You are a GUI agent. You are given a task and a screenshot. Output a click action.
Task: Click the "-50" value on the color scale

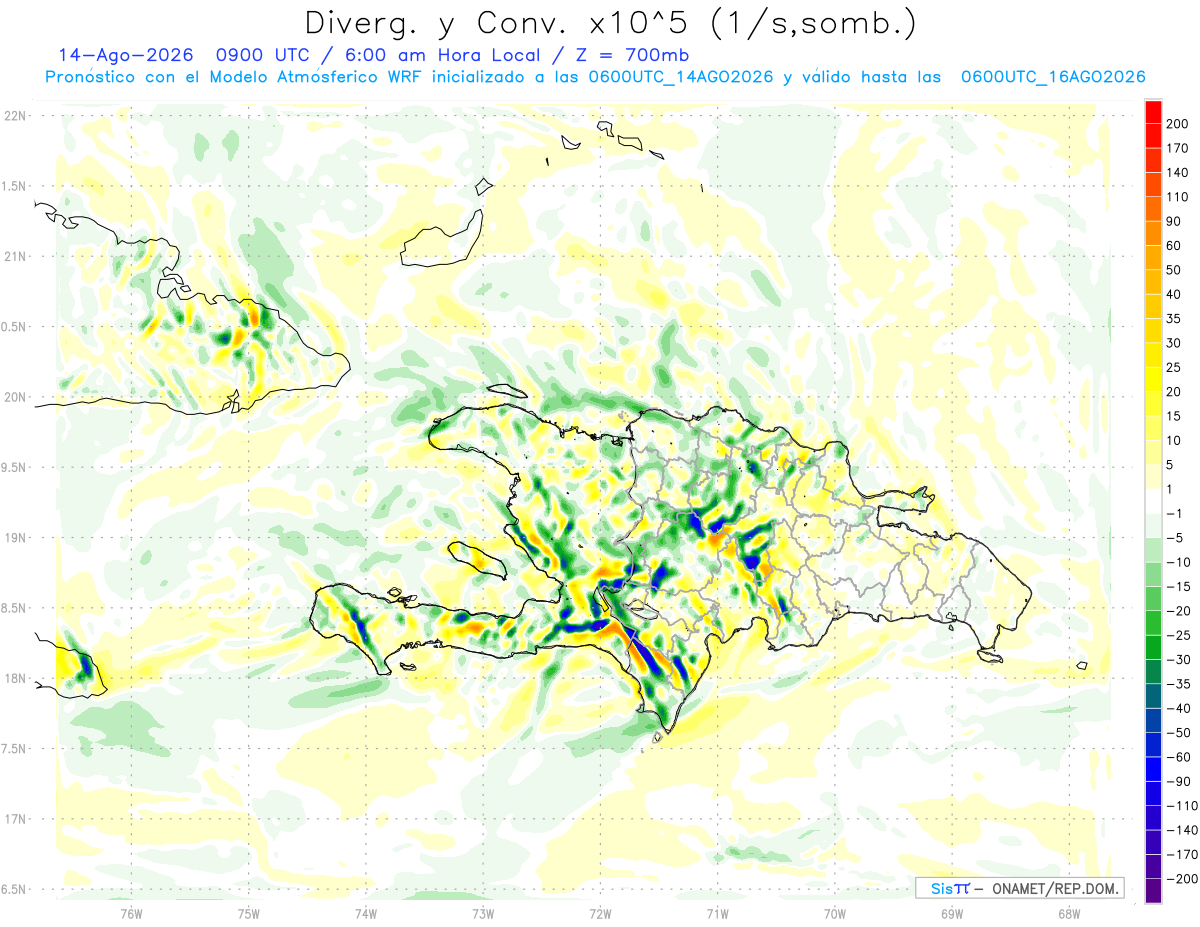[x=1177, y=733]
